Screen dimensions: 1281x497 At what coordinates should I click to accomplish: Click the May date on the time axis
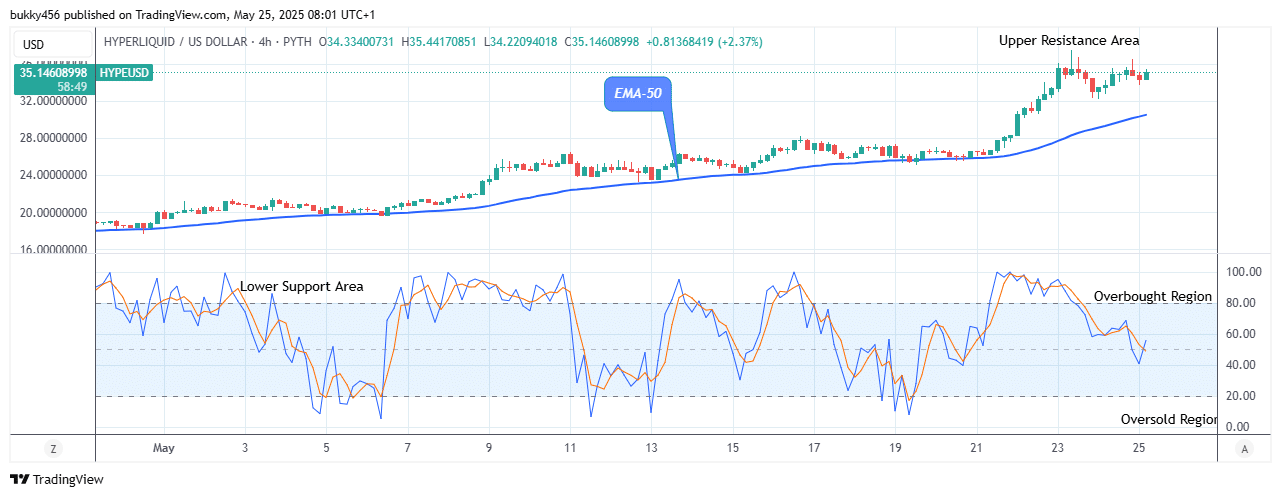pos(163,448)
